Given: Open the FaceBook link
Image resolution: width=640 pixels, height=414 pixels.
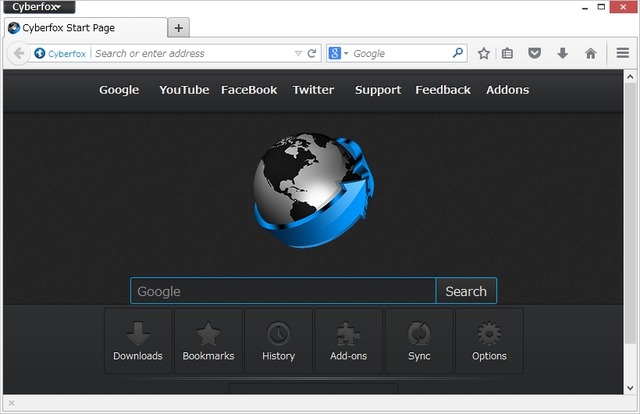Looking at the screenshot, I should point(249,90).
